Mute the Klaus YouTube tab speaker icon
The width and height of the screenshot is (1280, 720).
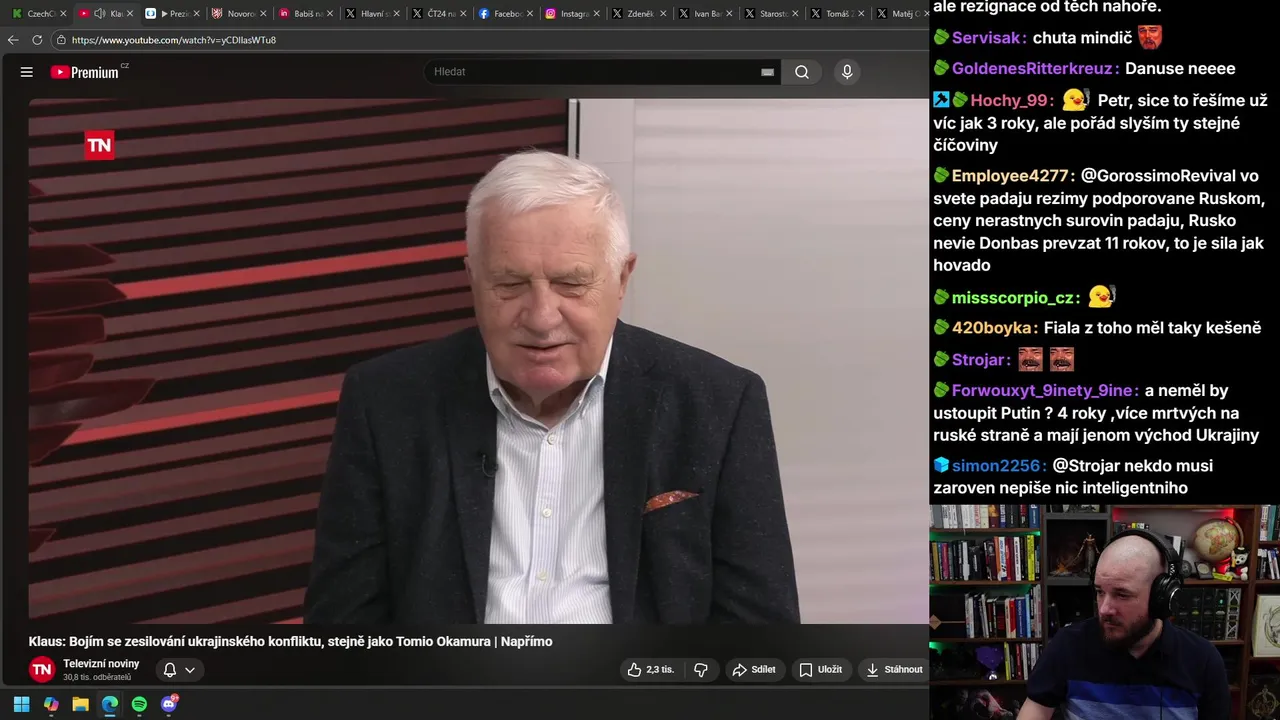[x=100, y=14]
